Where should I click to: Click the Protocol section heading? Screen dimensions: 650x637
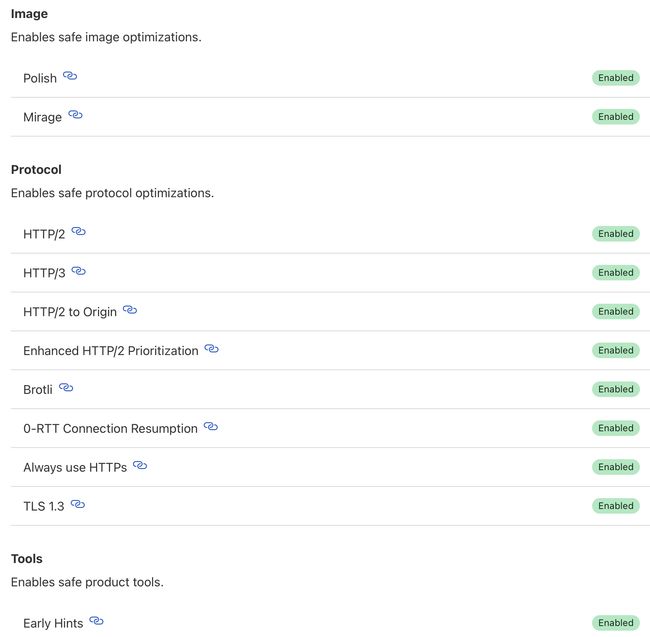(x=36, y=170)
